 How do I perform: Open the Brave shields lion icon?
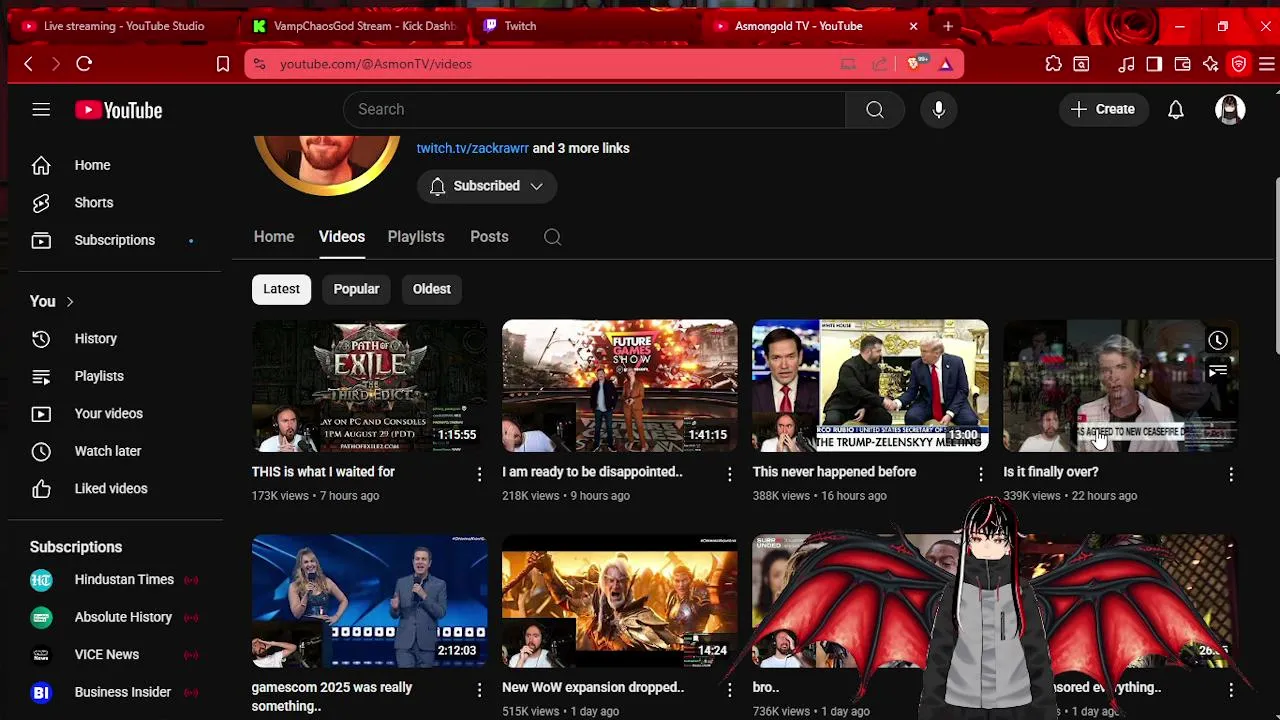[915, 64]
